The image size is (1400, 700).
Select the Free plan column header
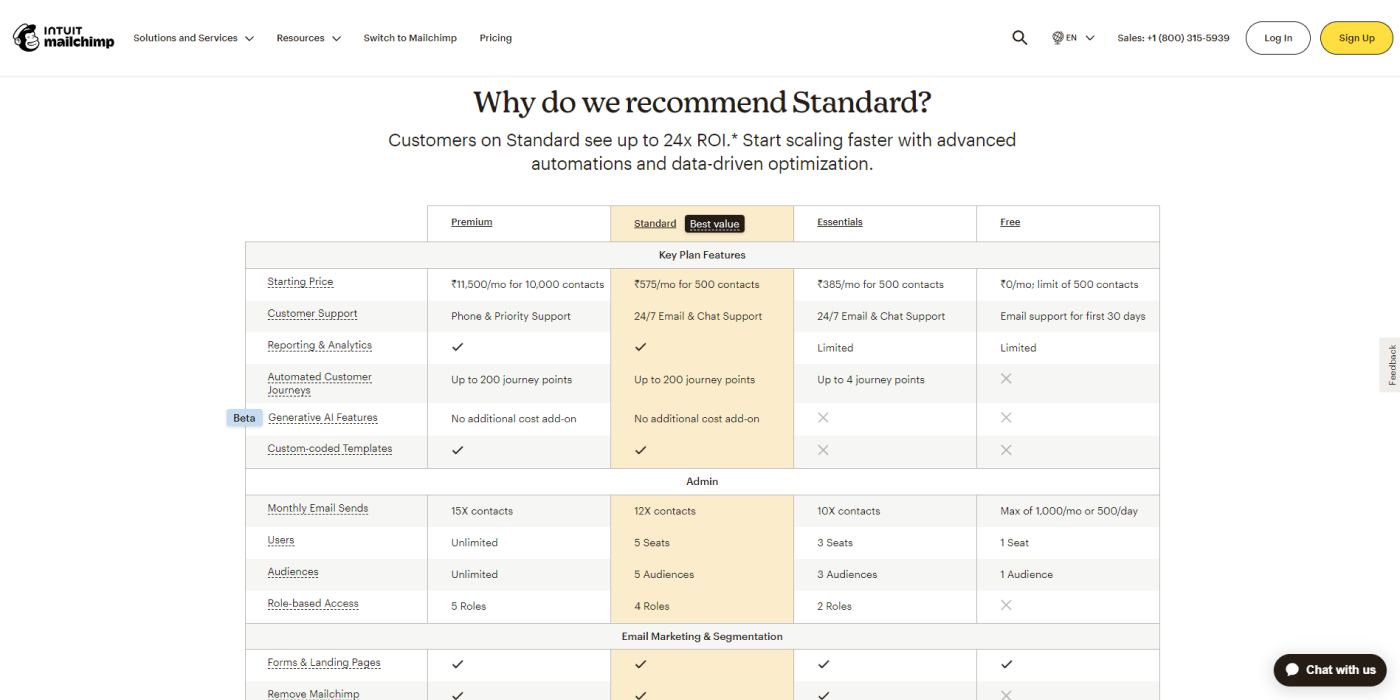coord(1010,222)
